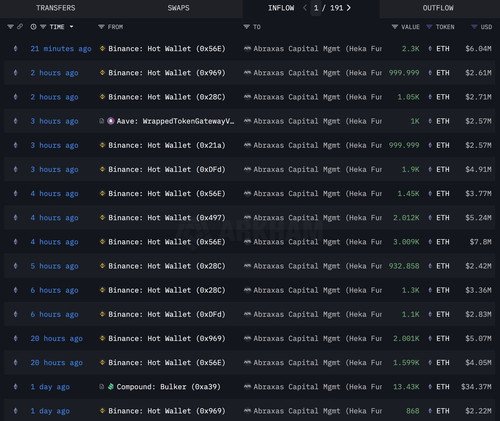Open Aave: WrappedTokenGatewayV entity link
The image size is (500, 421).
point(175,121)
